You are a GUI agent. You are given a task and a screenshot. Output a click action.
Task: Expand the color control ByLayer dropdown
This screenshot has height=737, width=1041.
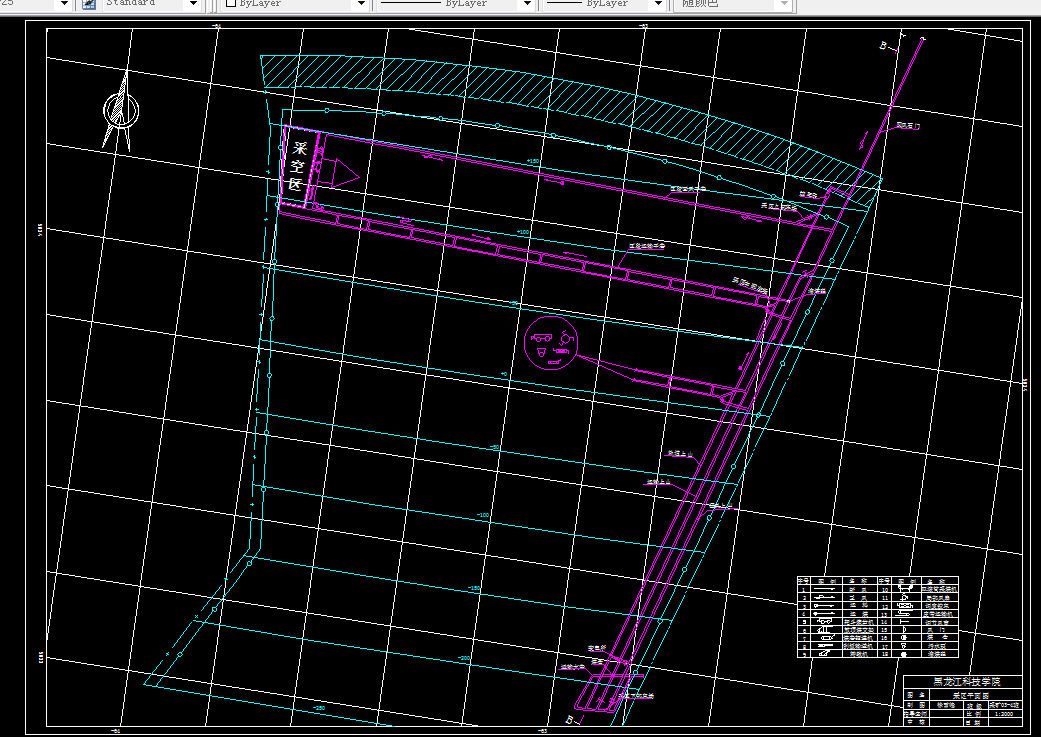click(x=361, y=4)
